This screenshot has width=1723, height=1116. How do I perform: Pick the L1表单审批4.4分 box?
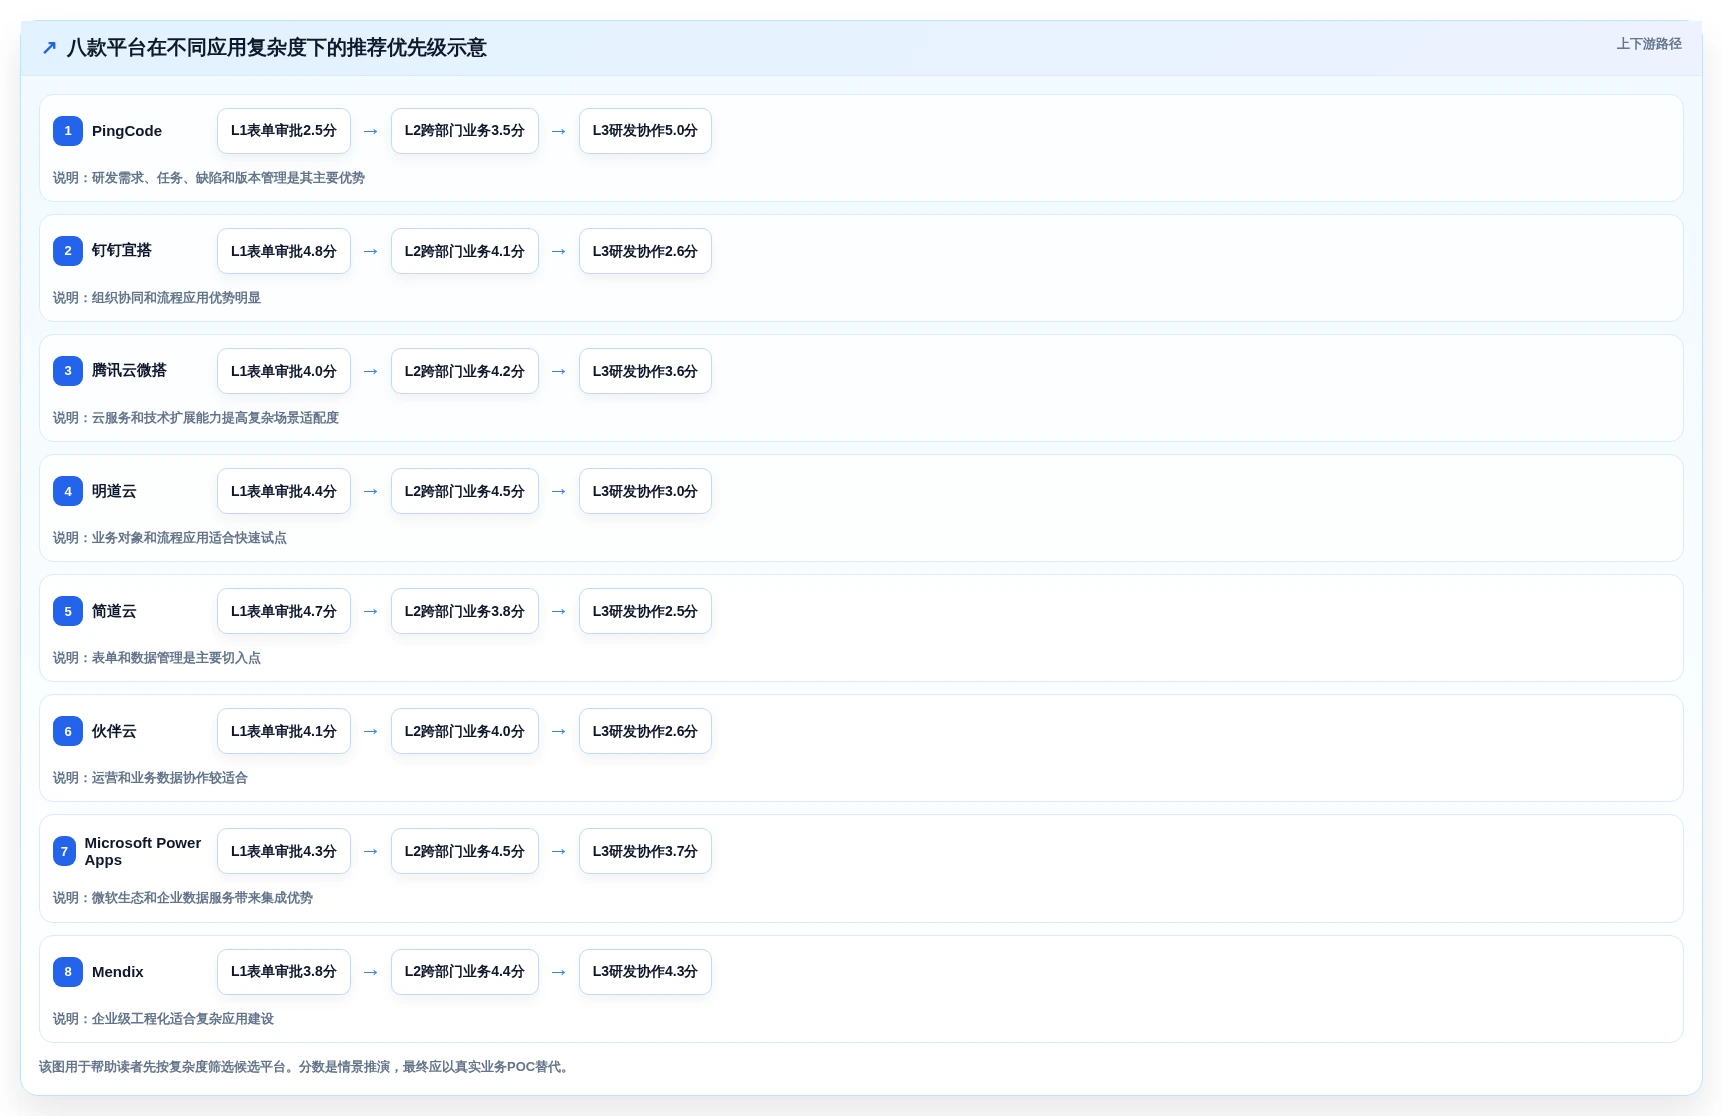284,491
